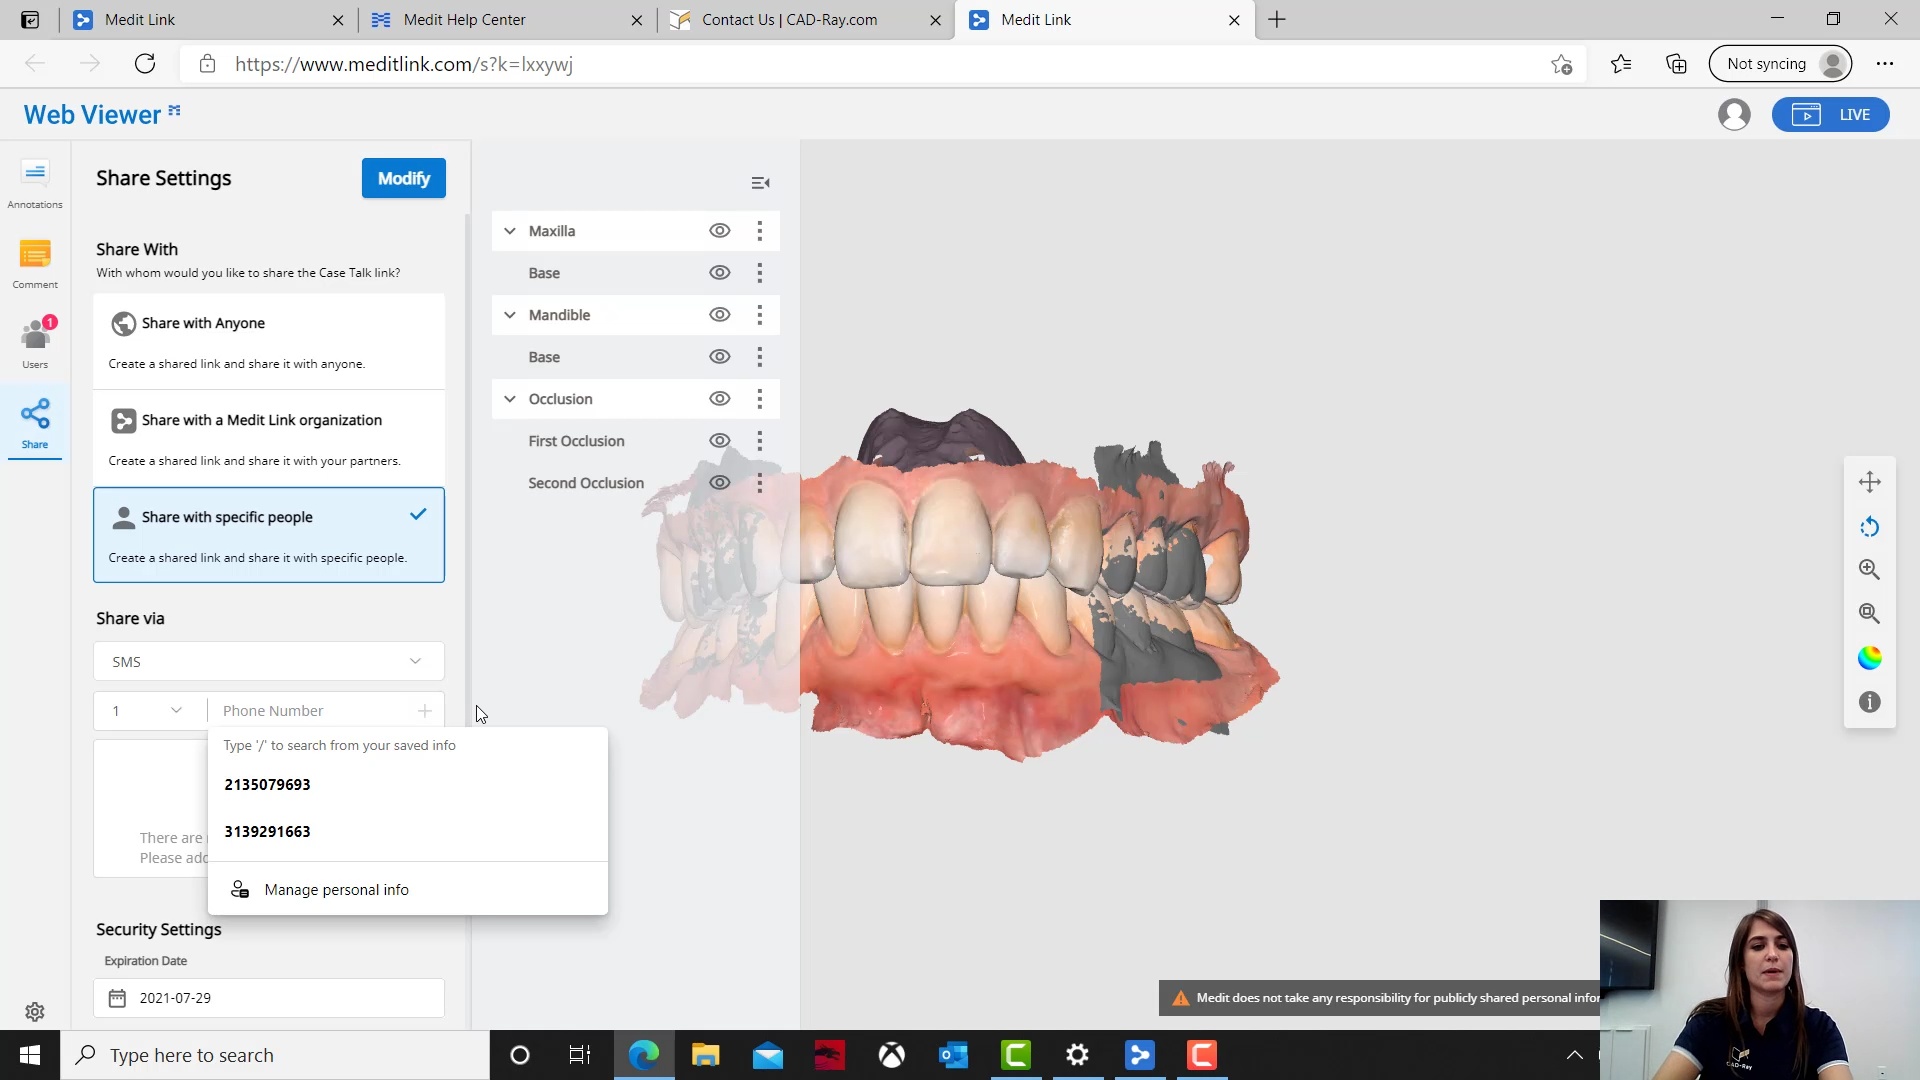The width and height of the screenshot is (1920, 1080).
Task: Open the country code dropdown
Action: click(149, 711)
